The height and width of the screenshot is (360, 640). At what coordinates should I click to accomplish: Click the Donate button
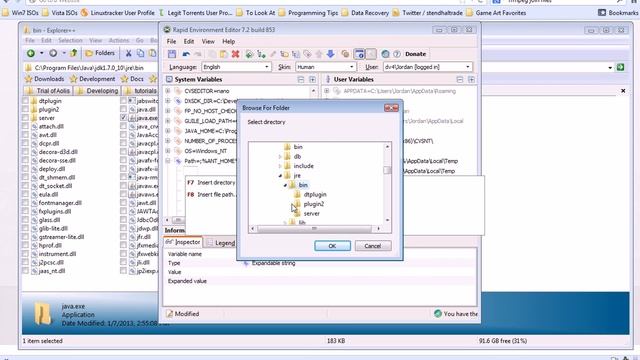pyautogui.click(x=416, y=54)
